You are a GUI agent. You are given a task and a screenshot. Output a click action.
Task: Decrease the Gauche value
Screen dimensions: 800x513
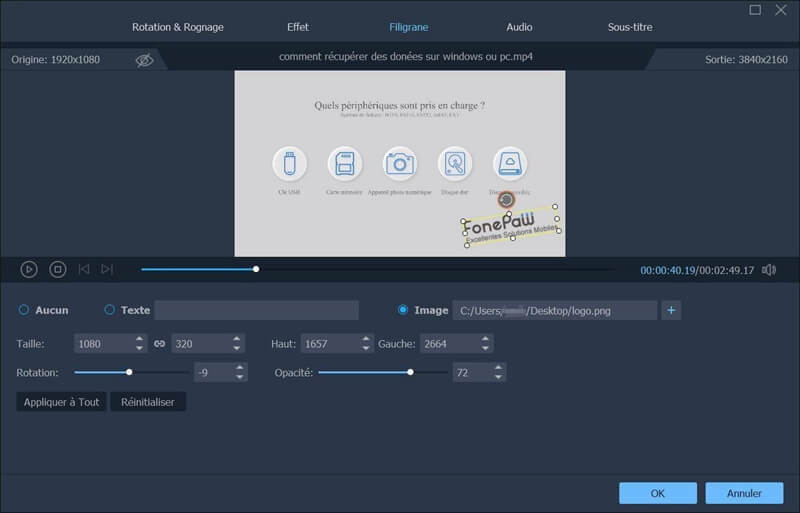485,348
